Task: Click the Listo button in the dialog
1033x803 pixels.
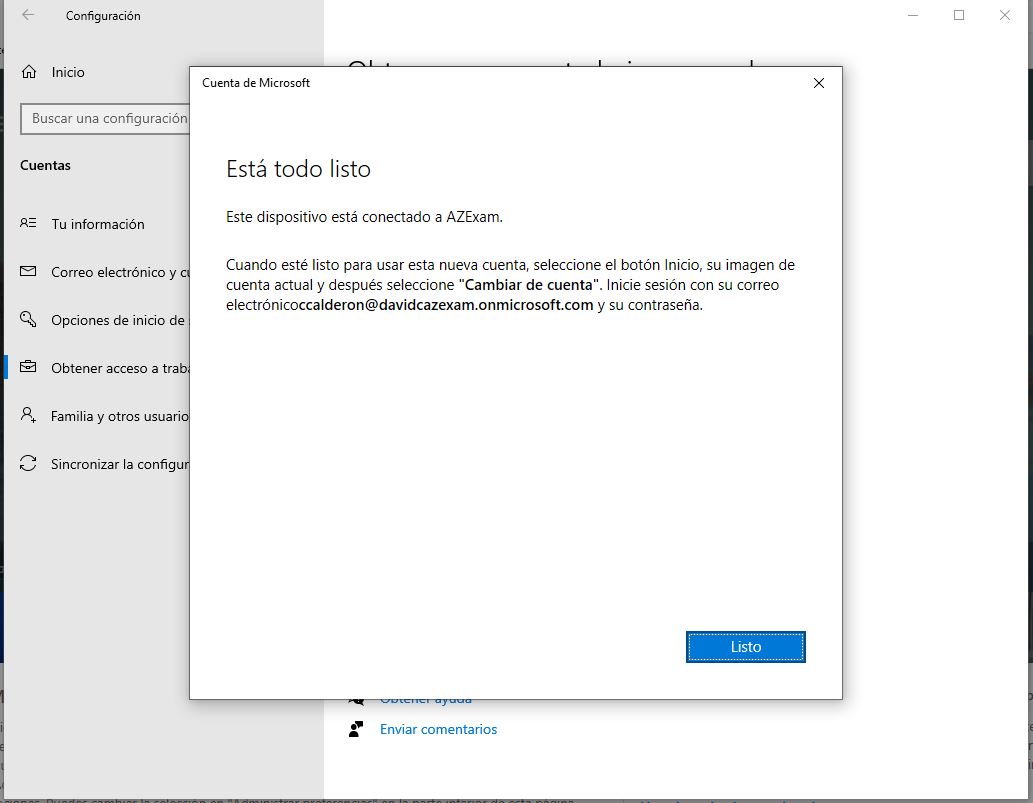Action: (x=745, y=647)
